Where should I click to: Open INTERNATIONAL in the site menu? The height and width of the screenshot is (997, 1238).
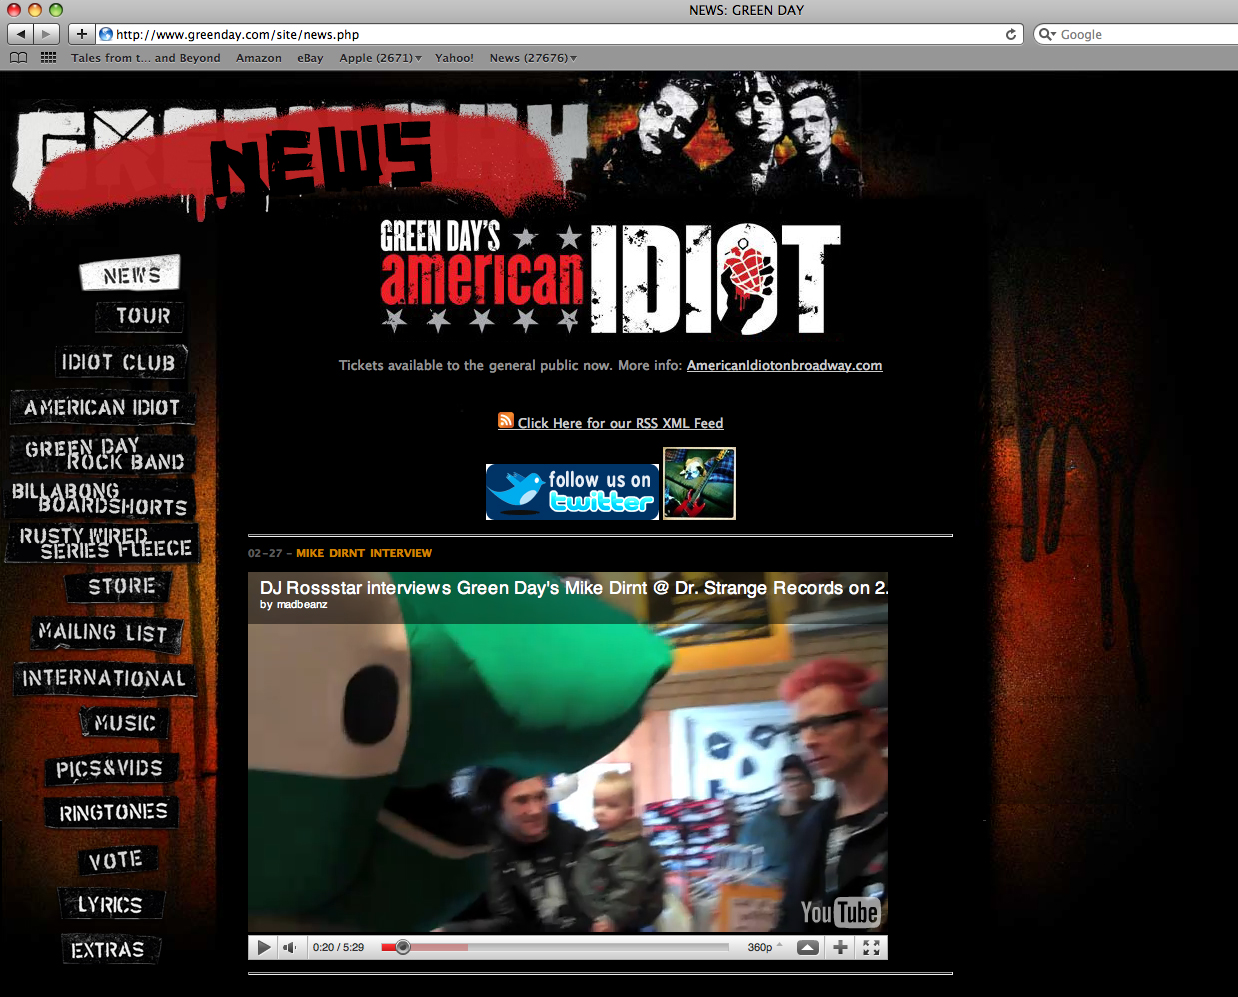104,678
